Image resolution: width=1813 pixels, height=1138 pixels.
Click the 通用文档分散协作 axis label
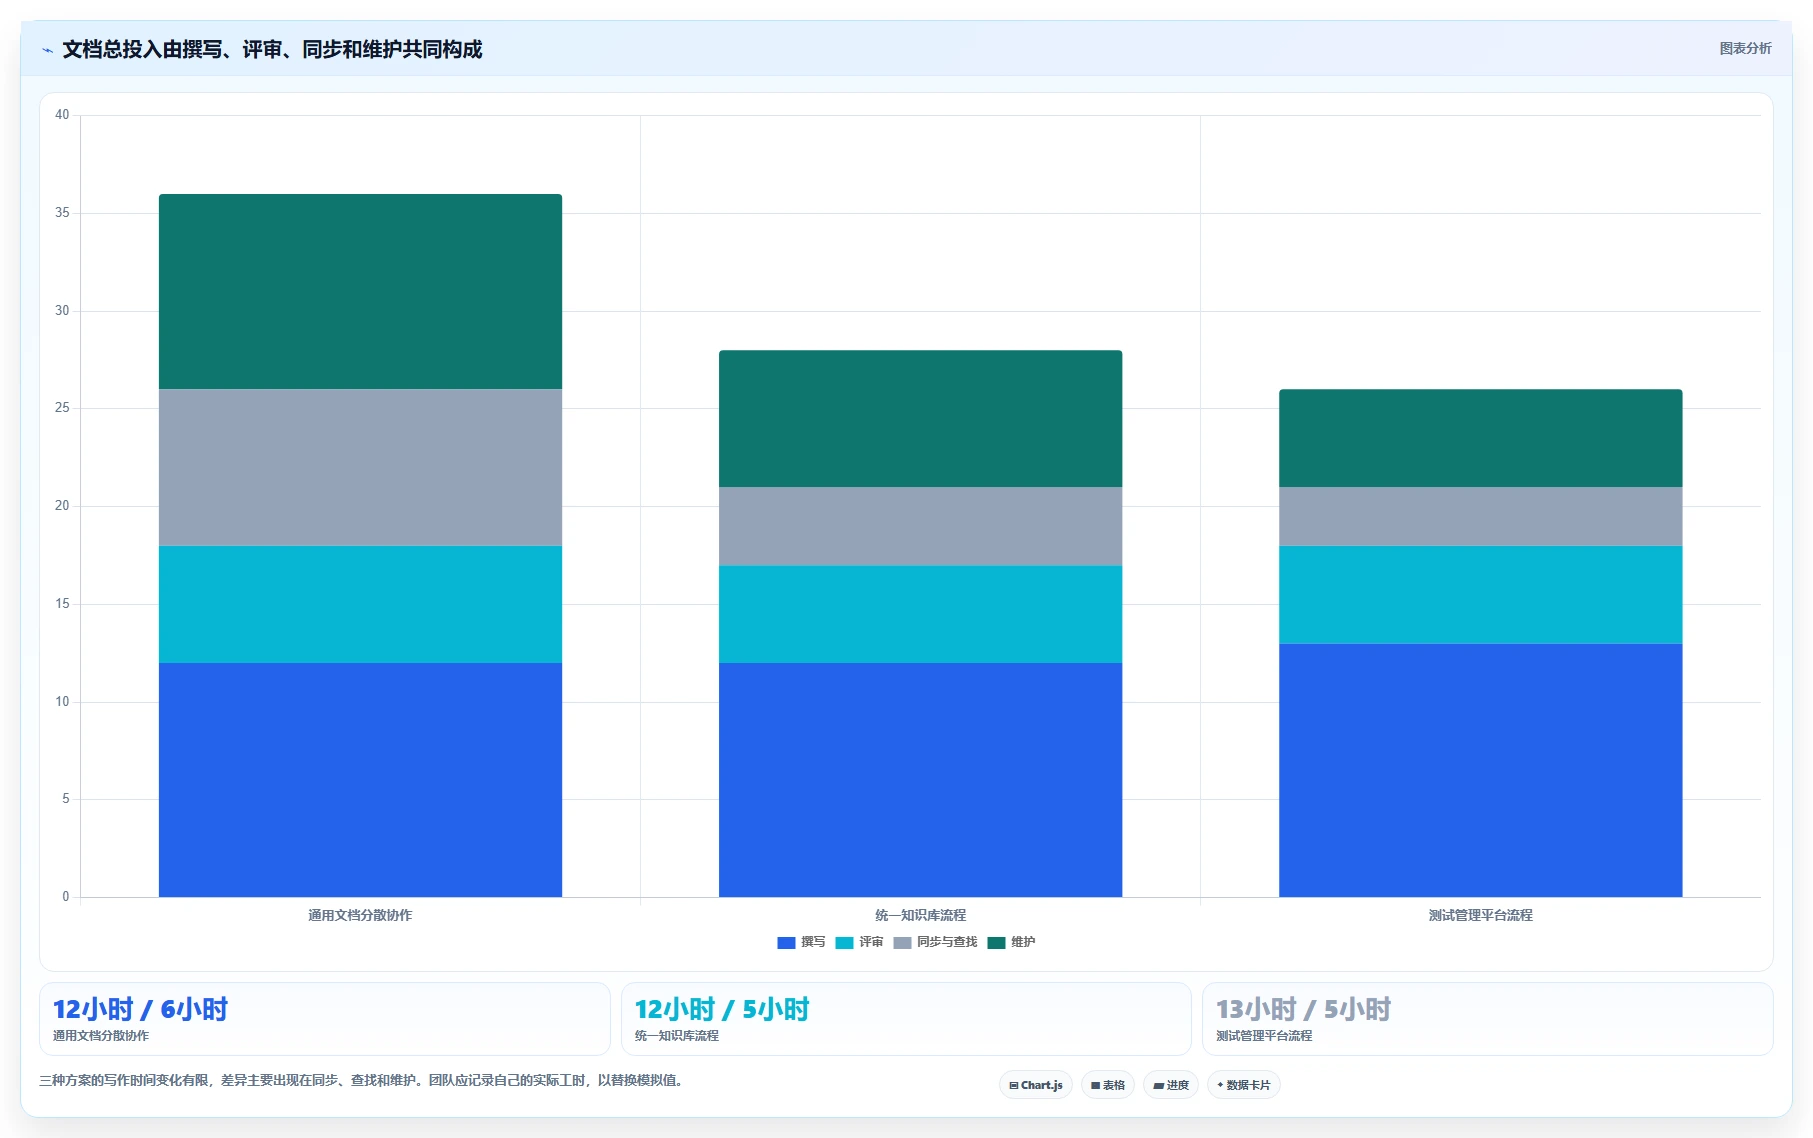(x=360, y=915)
